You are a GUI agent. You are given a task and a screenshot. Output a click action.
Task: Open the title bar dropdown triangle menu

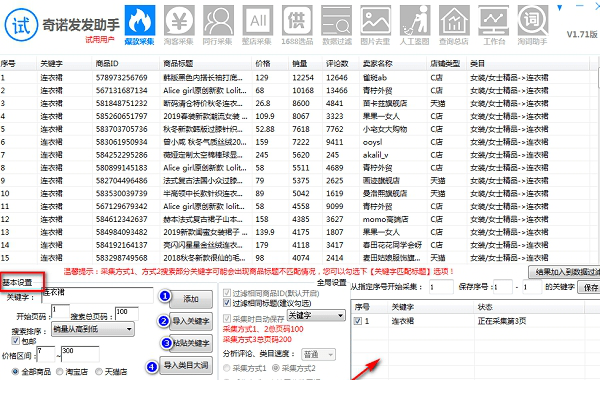point(560,7)
